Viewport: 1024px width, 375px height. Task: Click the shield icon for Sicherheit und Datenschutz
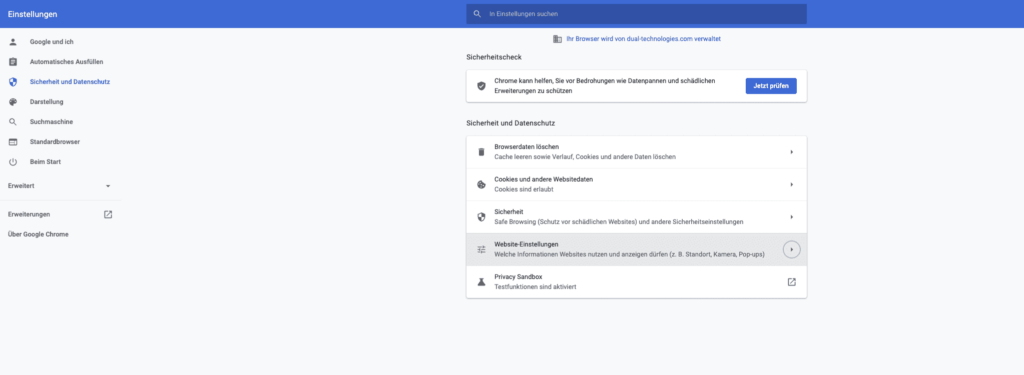pos(12,82)
